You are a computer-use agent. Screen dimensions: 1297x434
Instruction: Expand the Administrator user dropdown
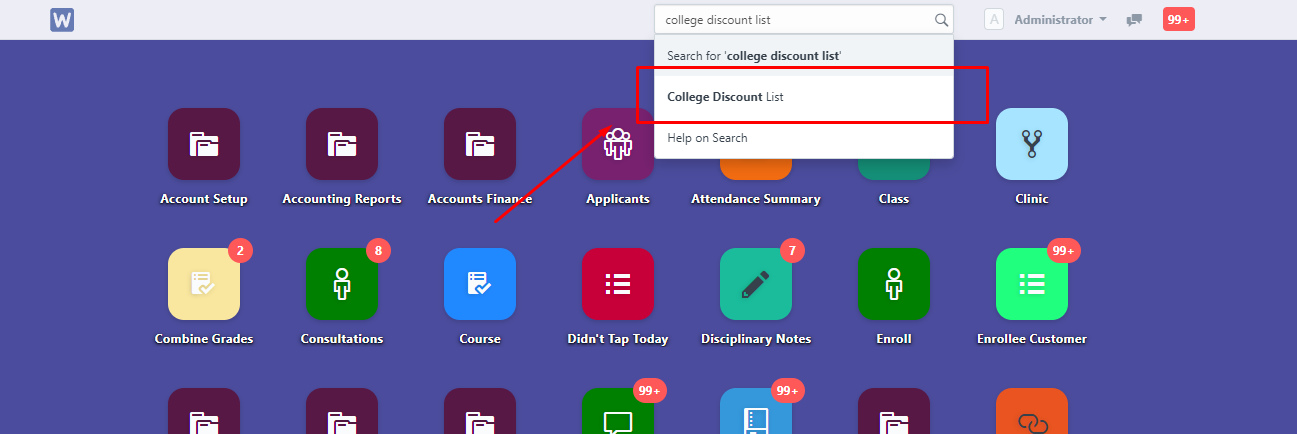[1060, 20]
